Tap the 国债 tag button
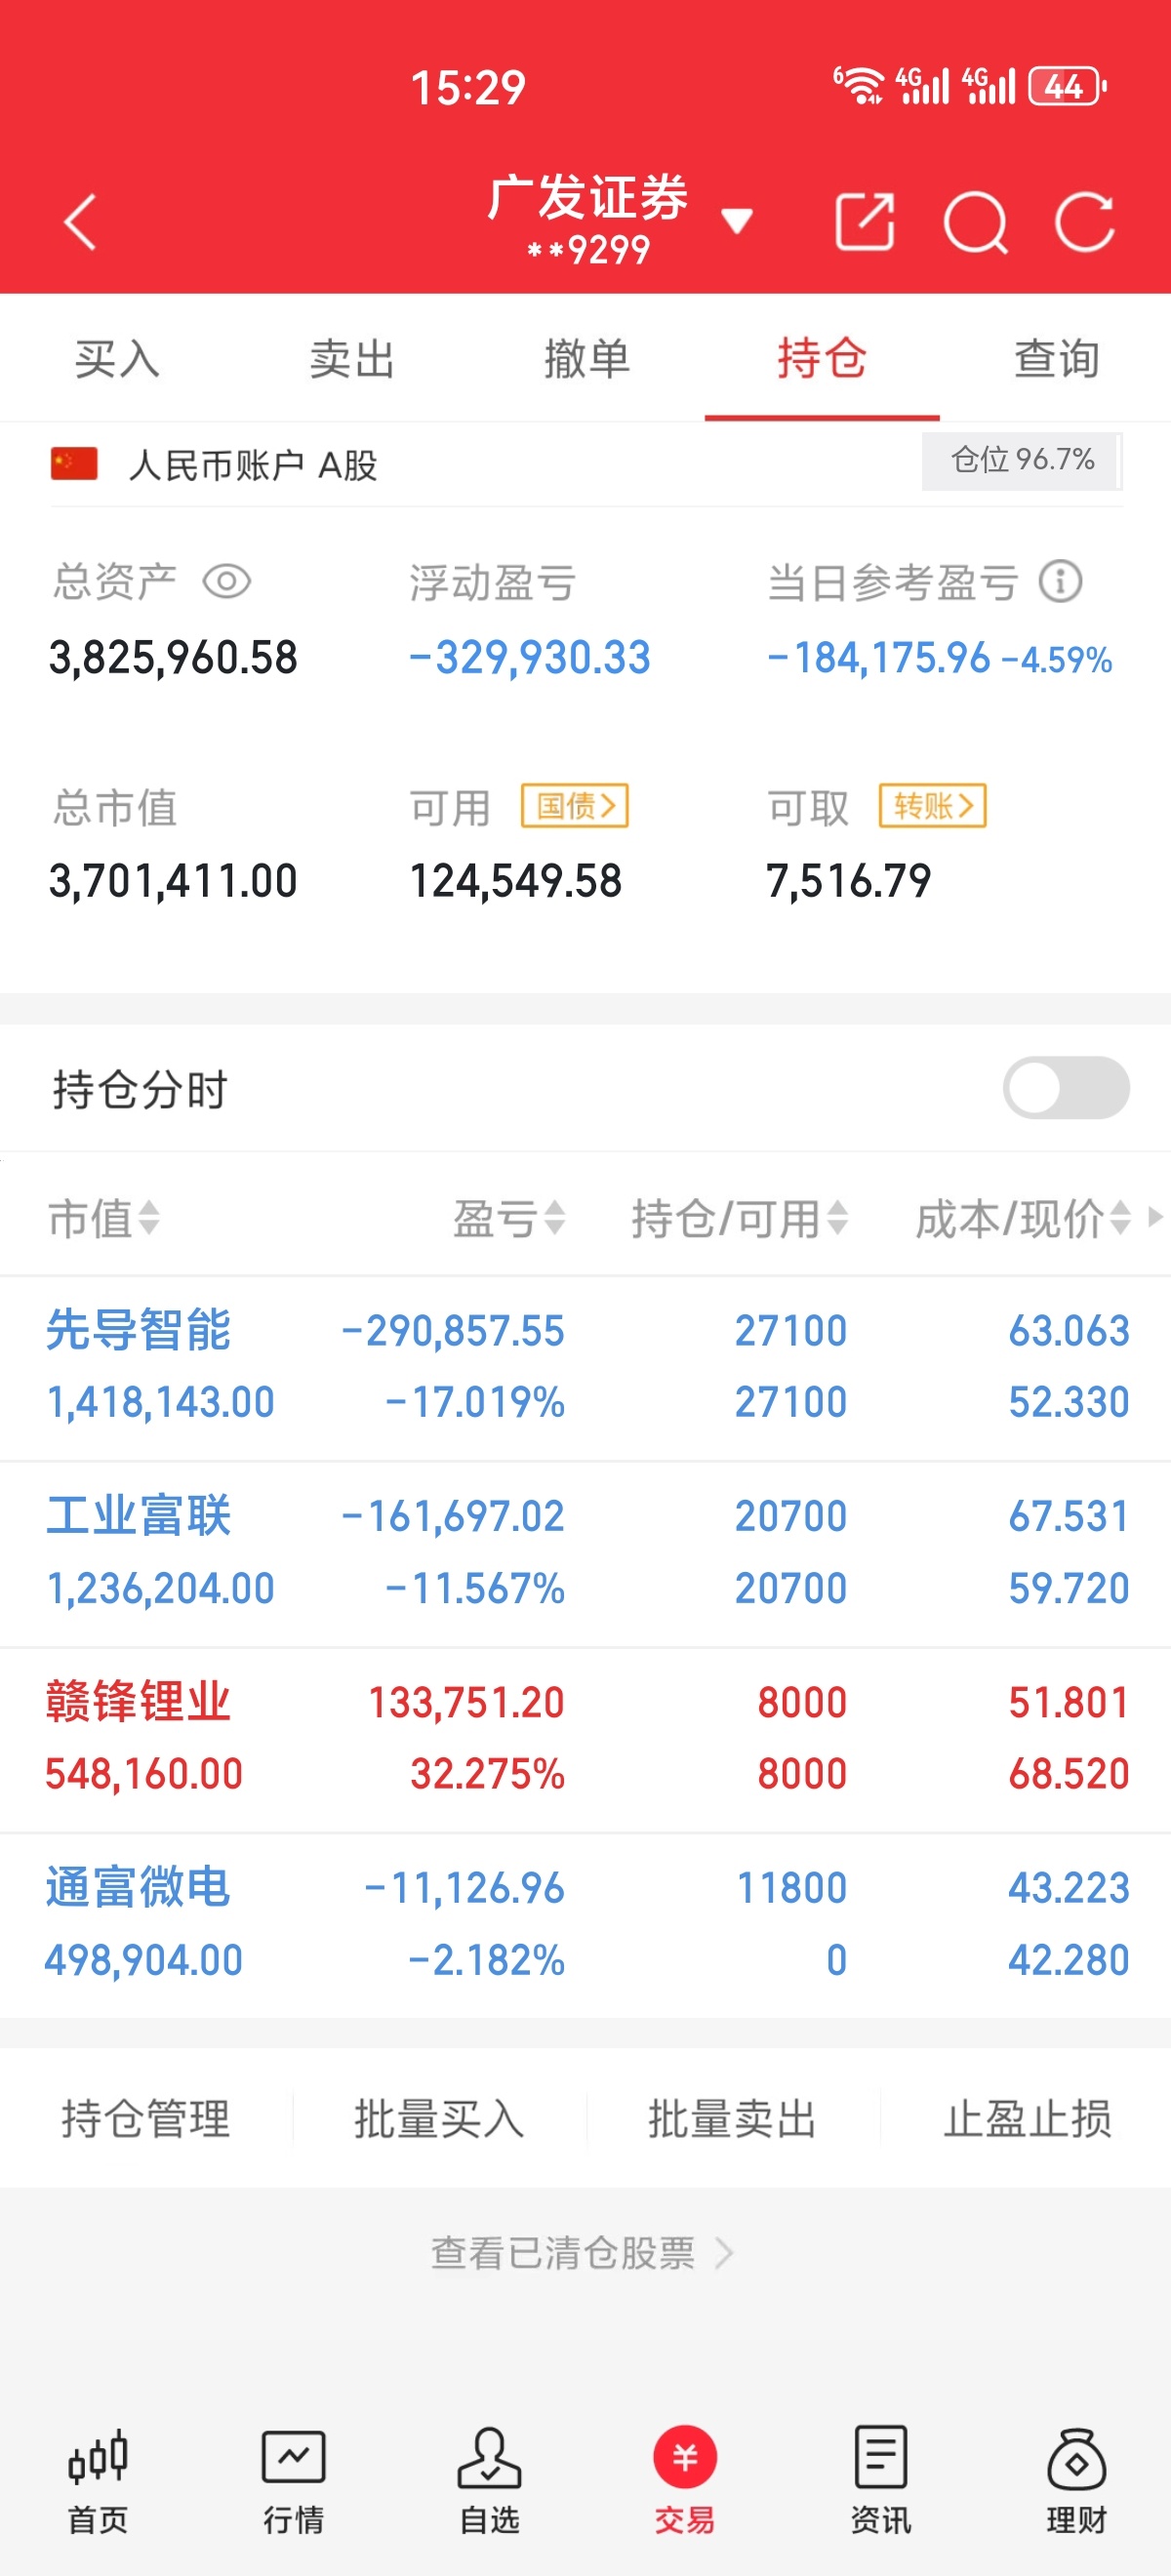This screenshot has height=2576, width=1171. click(575, 805)
